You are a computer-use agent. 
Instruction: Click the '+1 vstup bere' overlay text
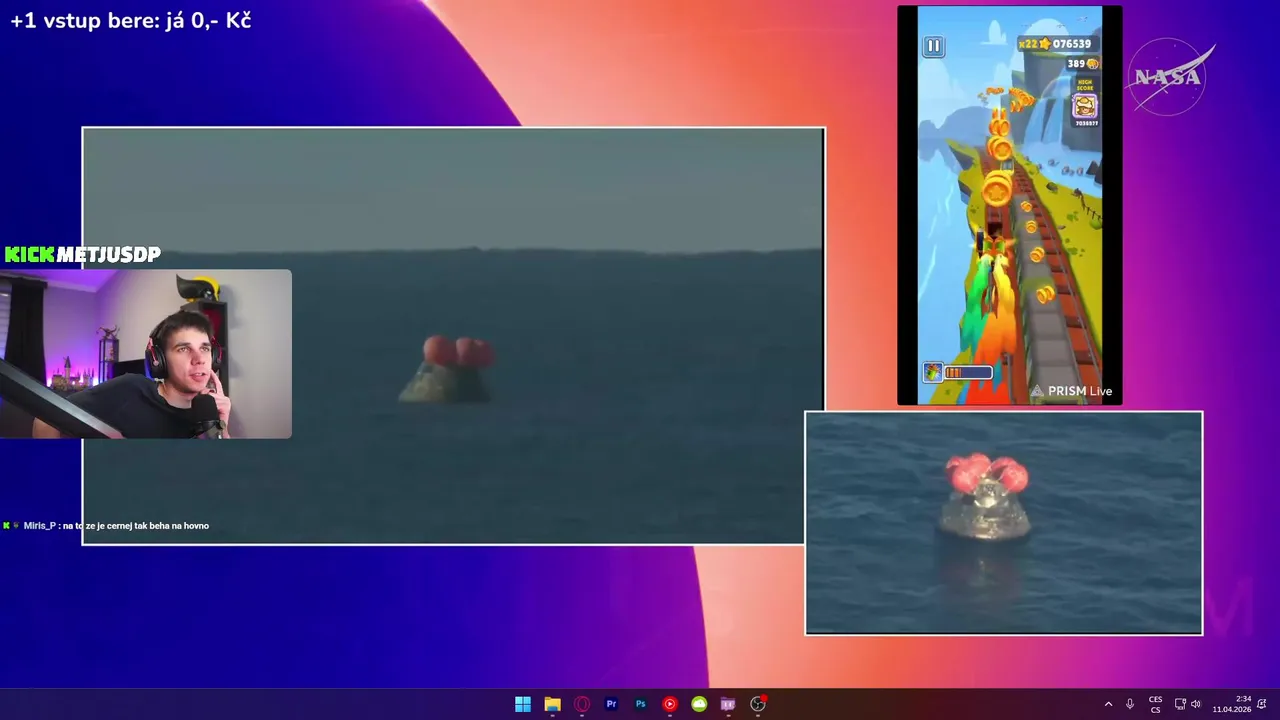(x=130, y=20)
